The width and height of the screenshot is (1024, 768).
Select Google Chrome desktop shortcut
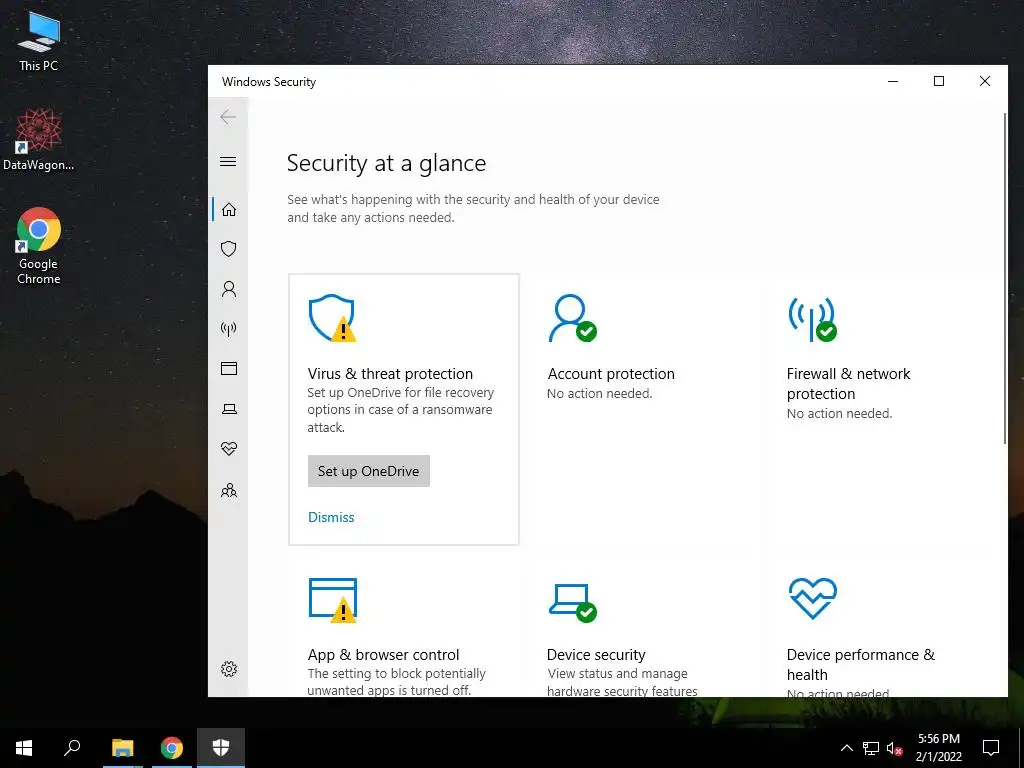(x=39, y=246)
